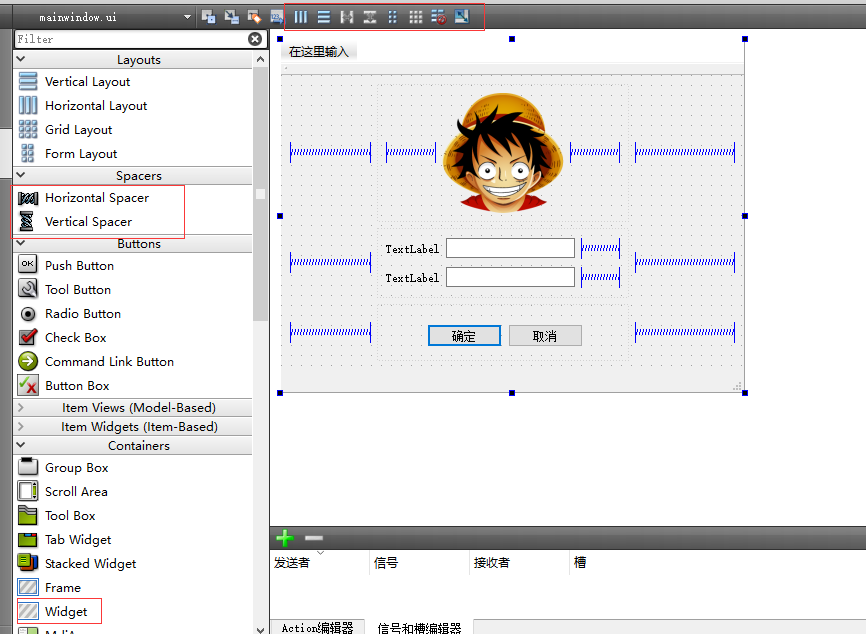Clear the widget Filter field
This screenshot has width=866, height=634.
(x=255, y=39)
